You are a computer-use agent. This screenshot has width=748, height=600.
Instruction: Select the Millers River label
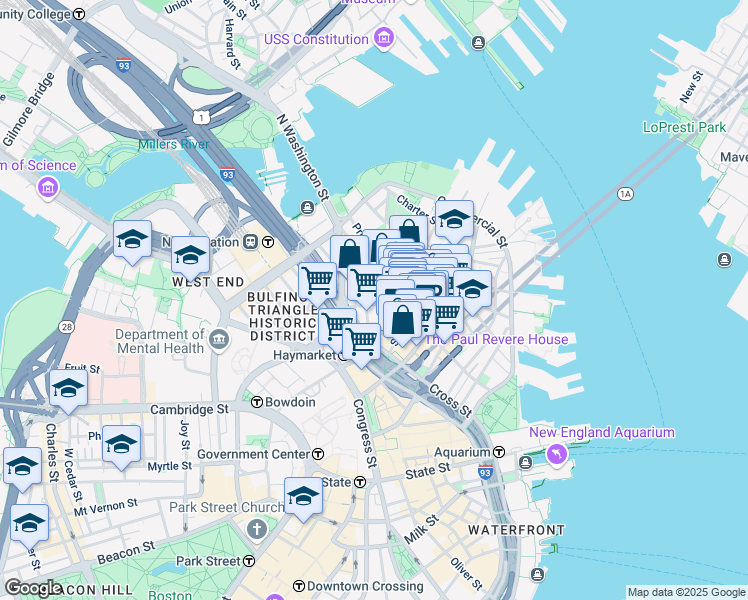pyautogui.click(x=174, y=144)
